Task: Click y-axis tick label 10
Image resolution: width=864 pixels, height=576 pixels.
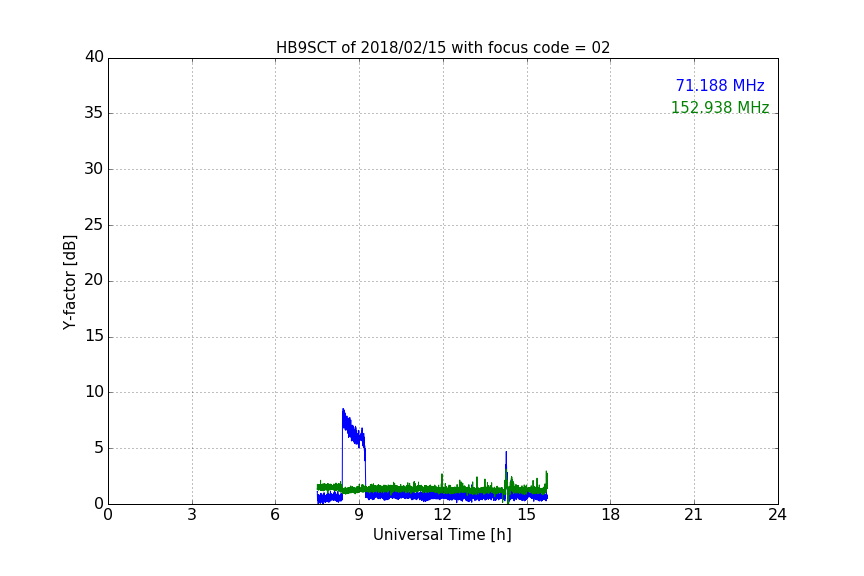Action: (x=94, y=392)
